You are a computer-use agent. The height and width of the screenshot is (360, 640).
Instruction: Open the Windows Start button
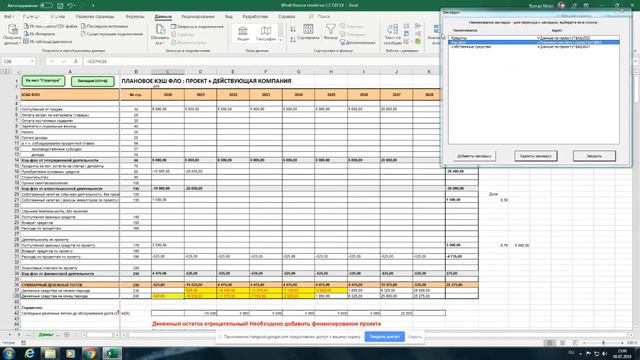(9, 353)
